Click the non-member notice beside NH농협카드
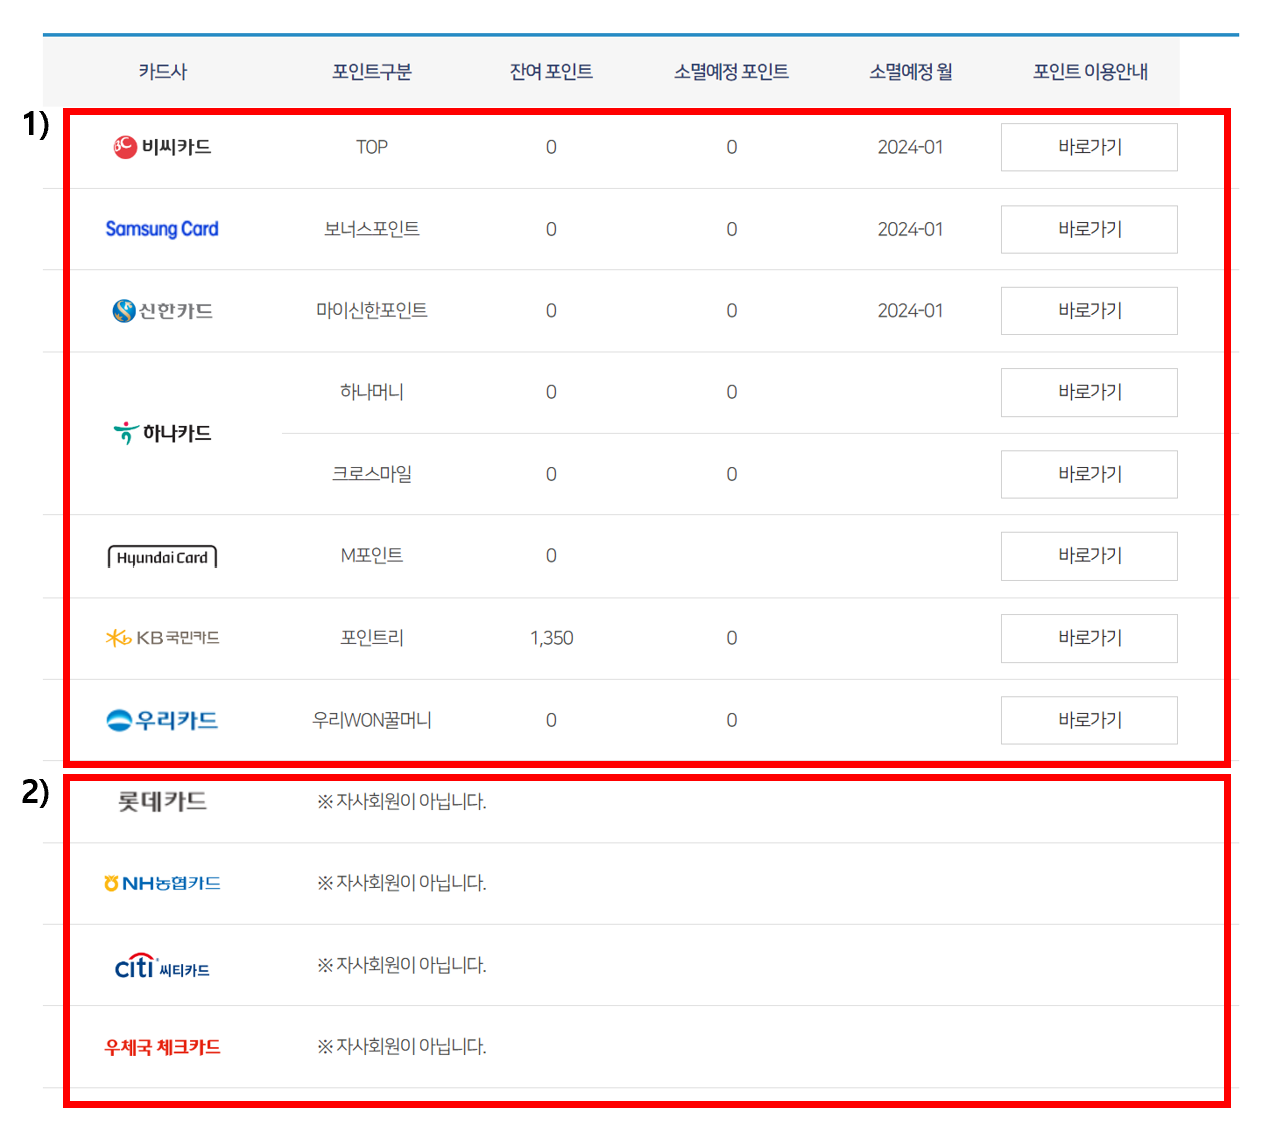1276x1130 pixels. [x=402, y=883]
